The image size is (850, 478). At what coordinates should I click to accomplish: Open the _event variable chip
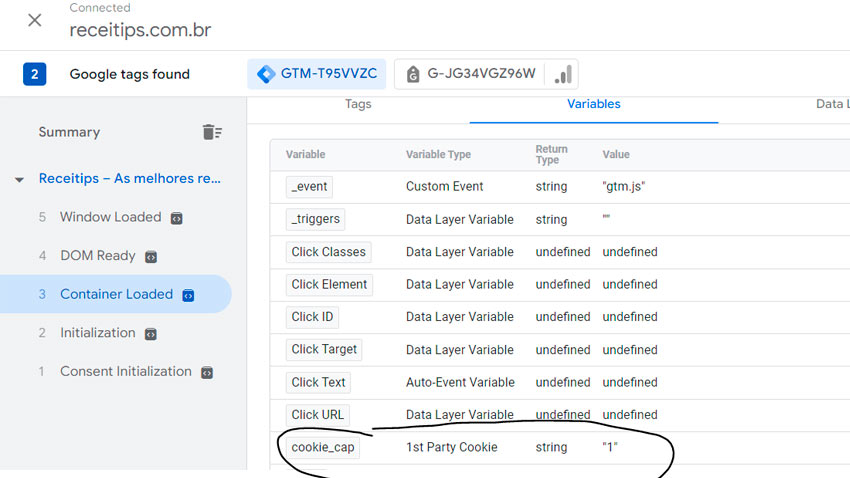(309, 186)
